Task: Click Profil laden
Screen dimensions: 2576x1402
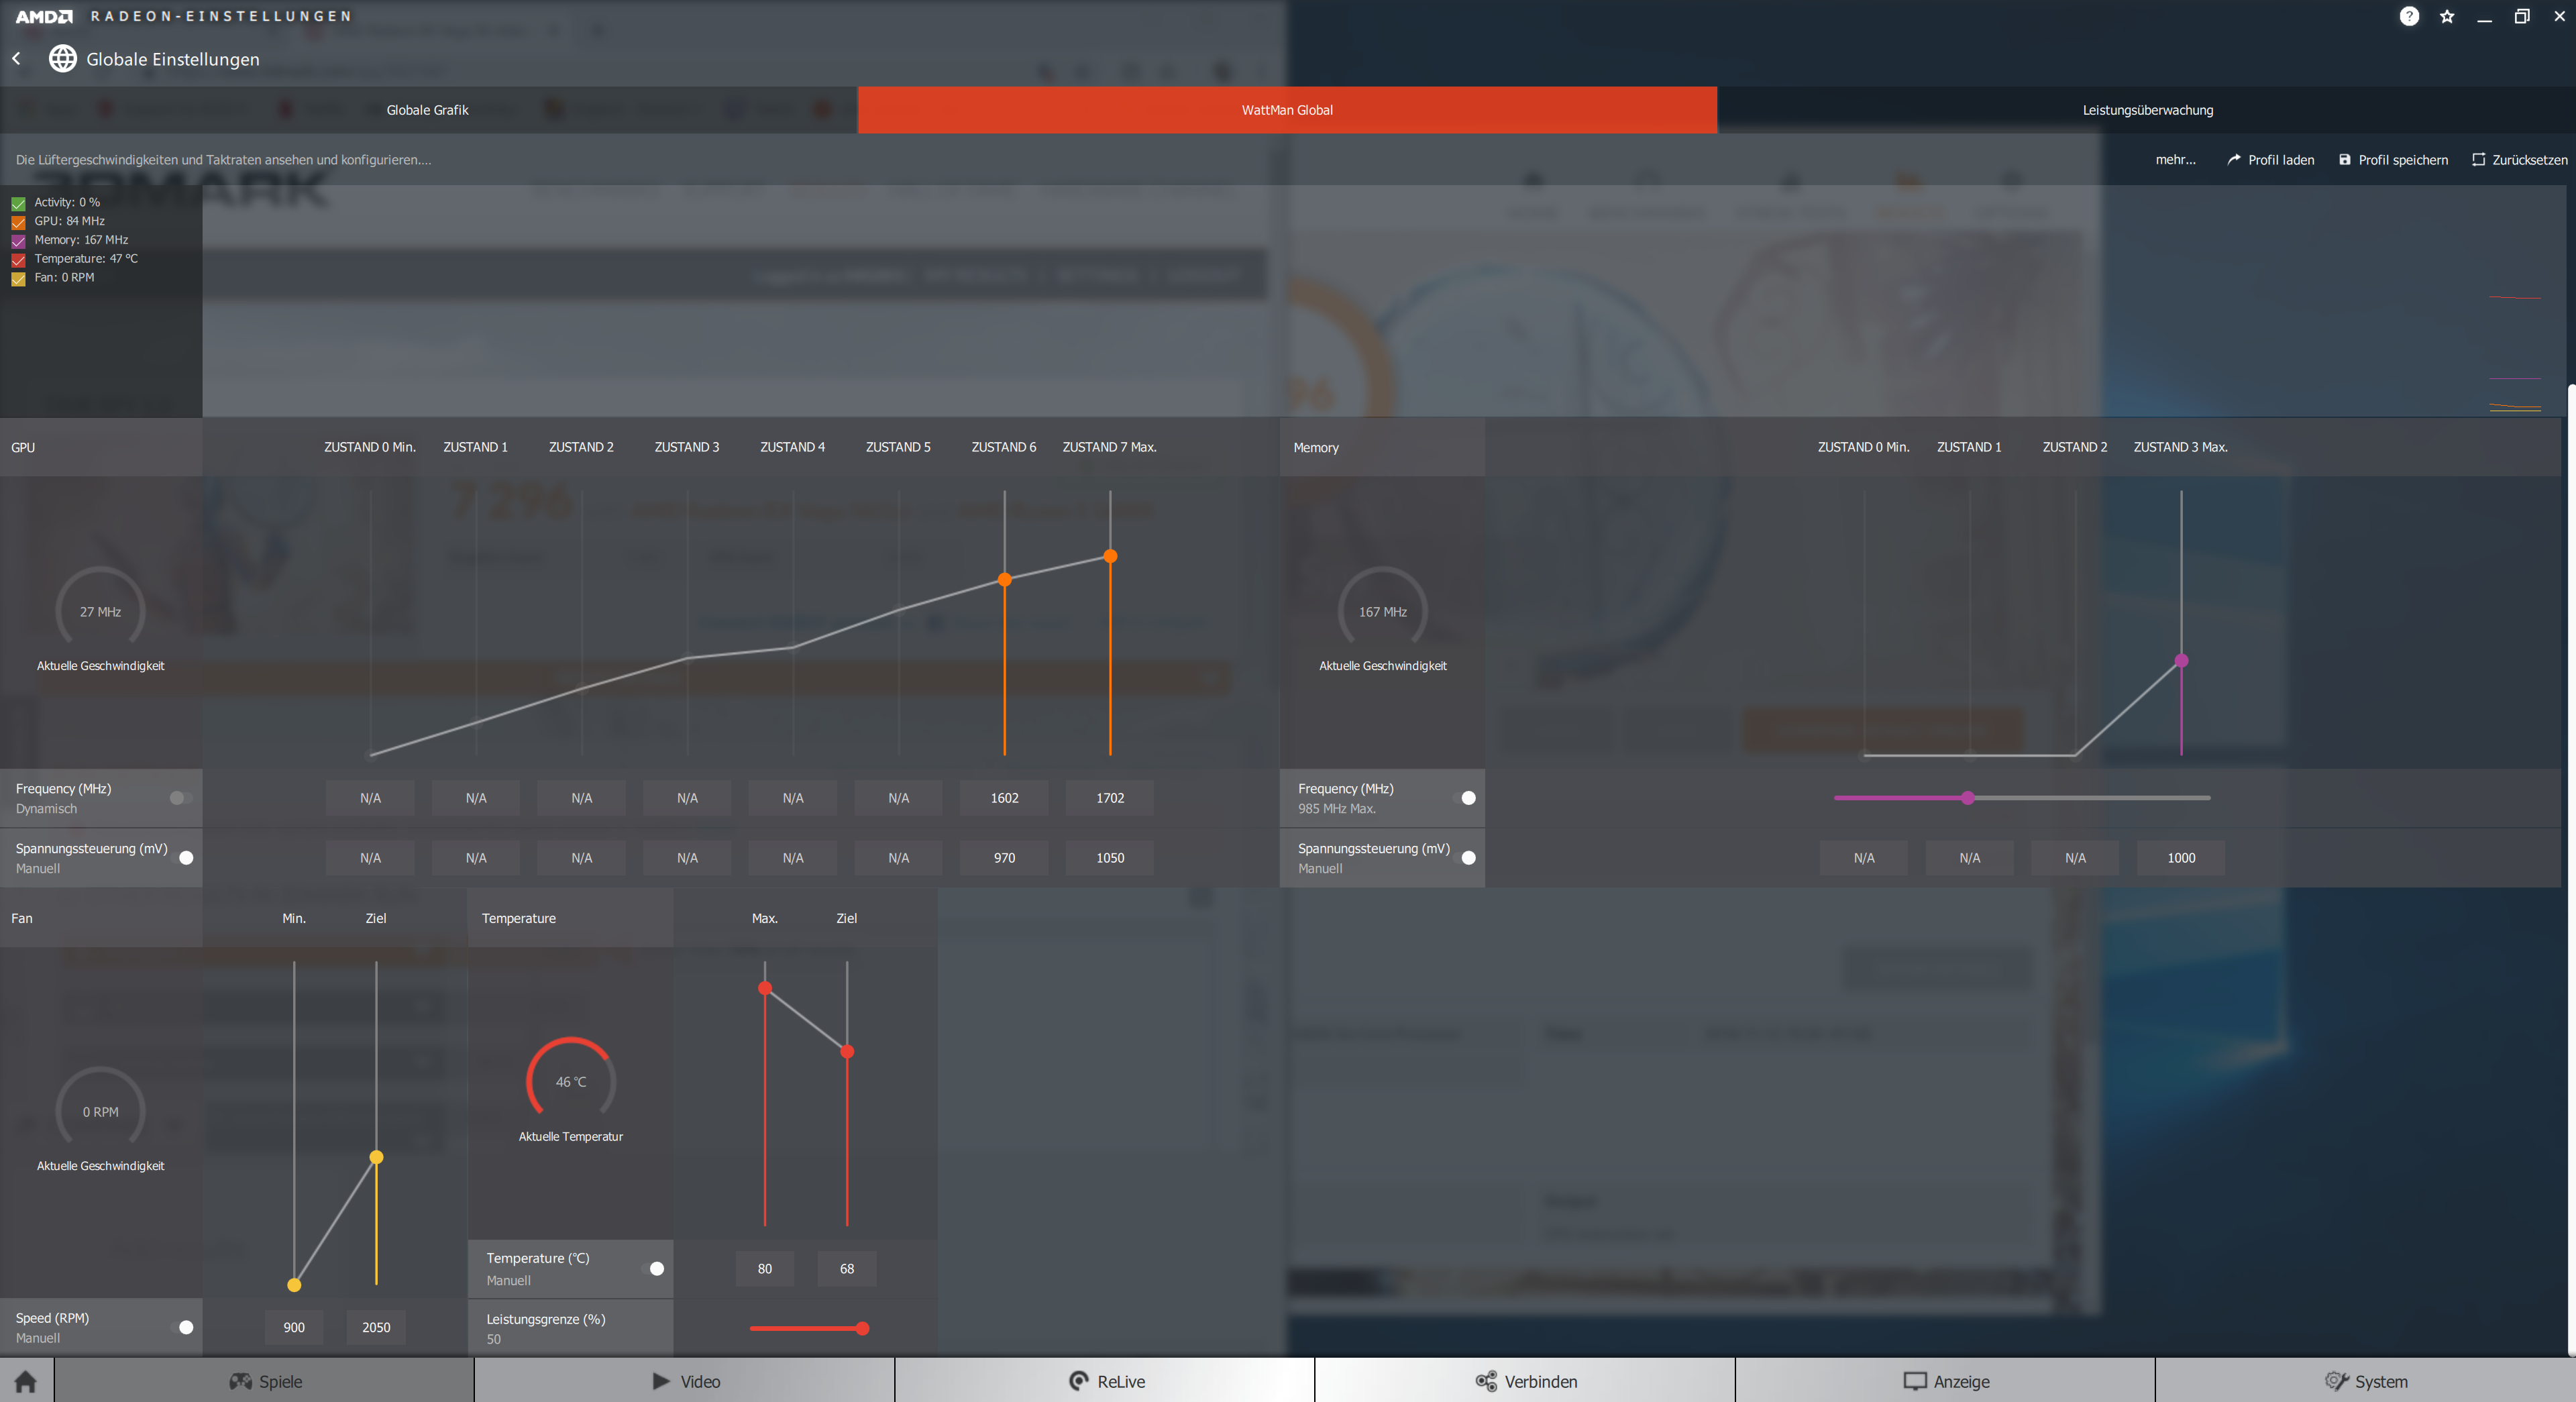Action: (2270, 160)
